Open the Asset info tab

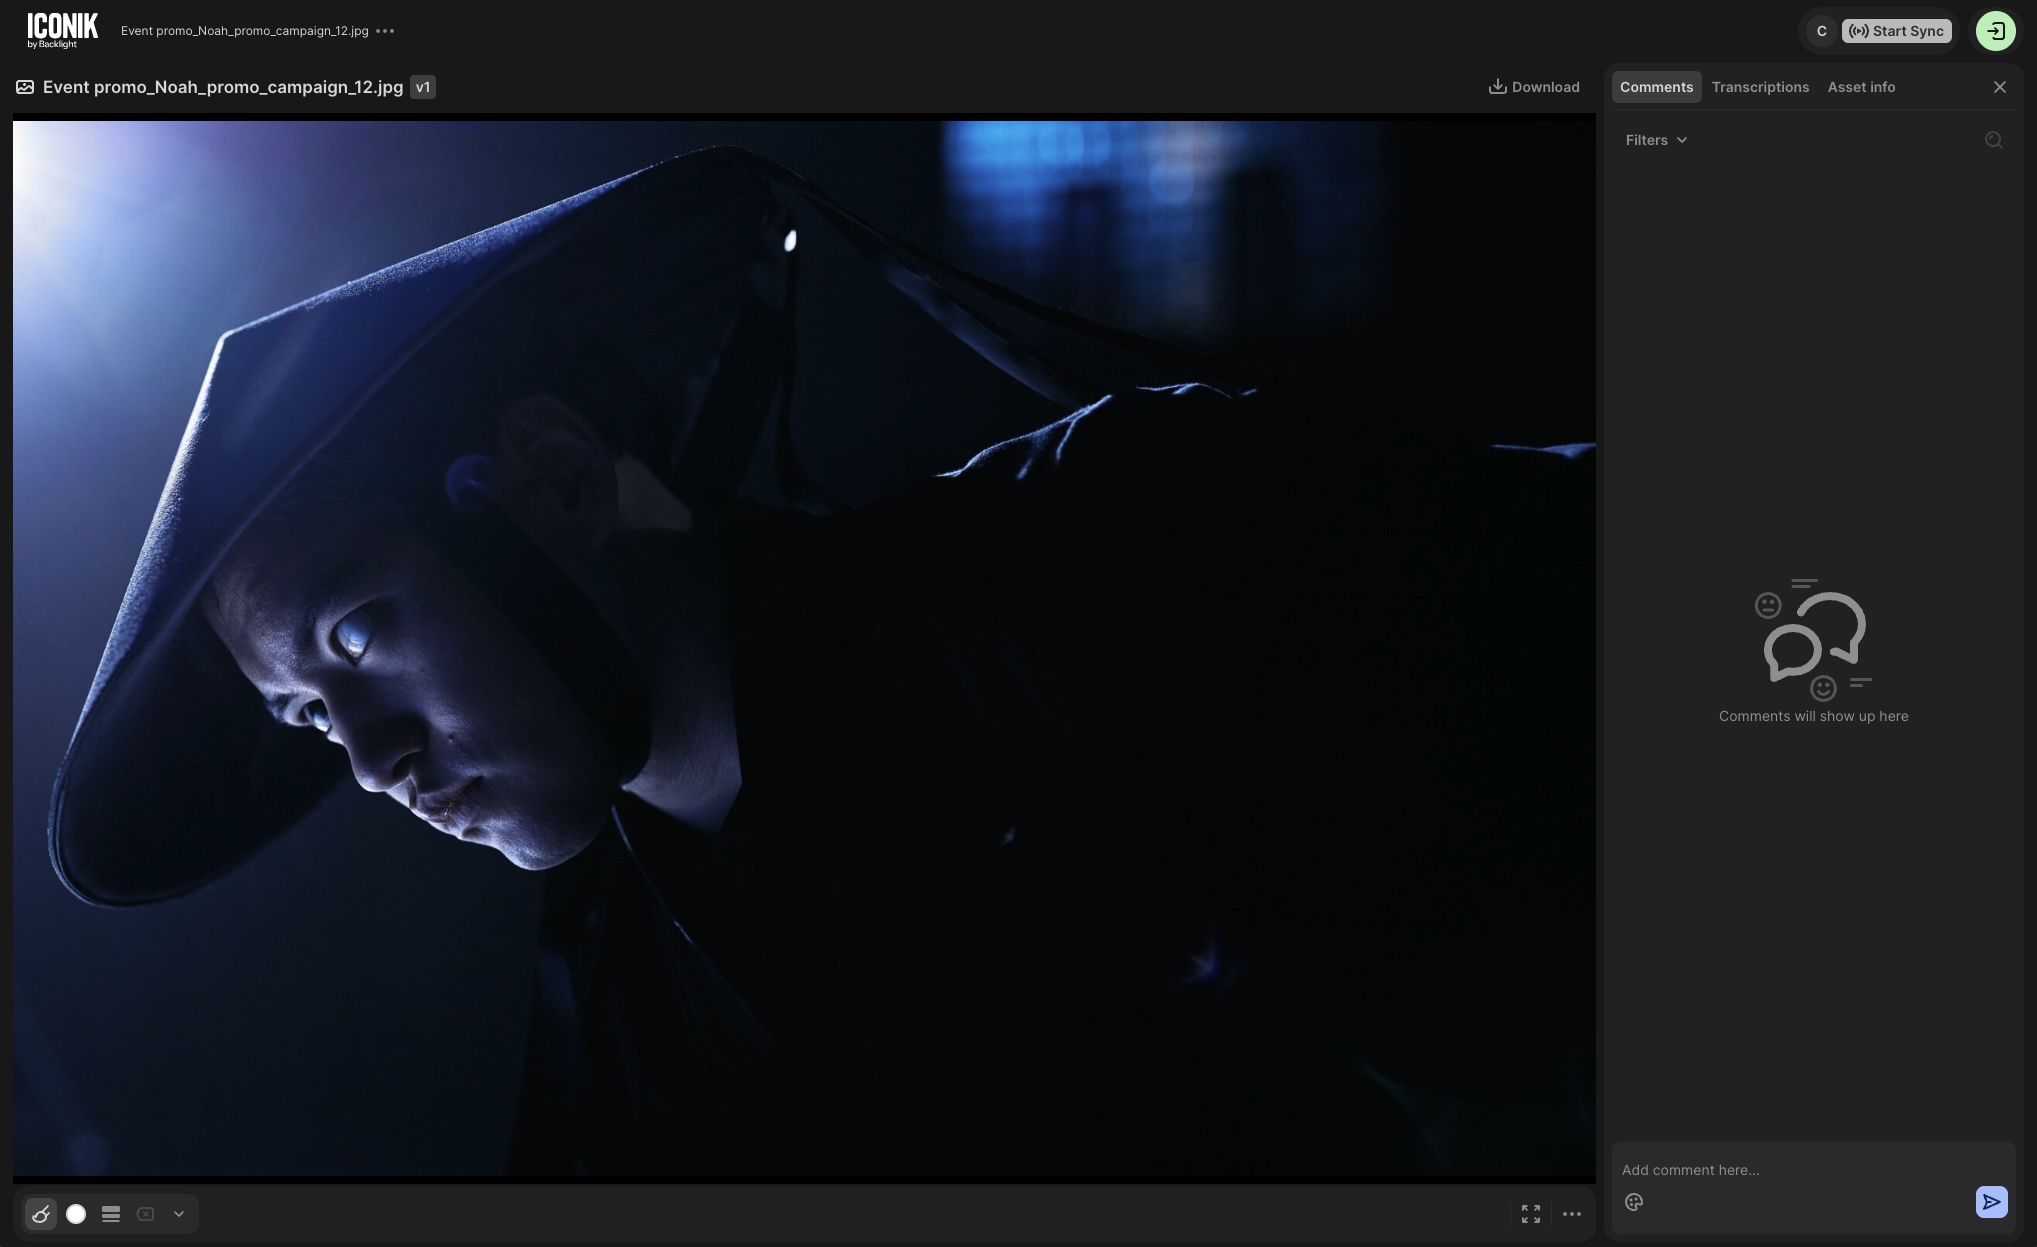coord(1860,87)
